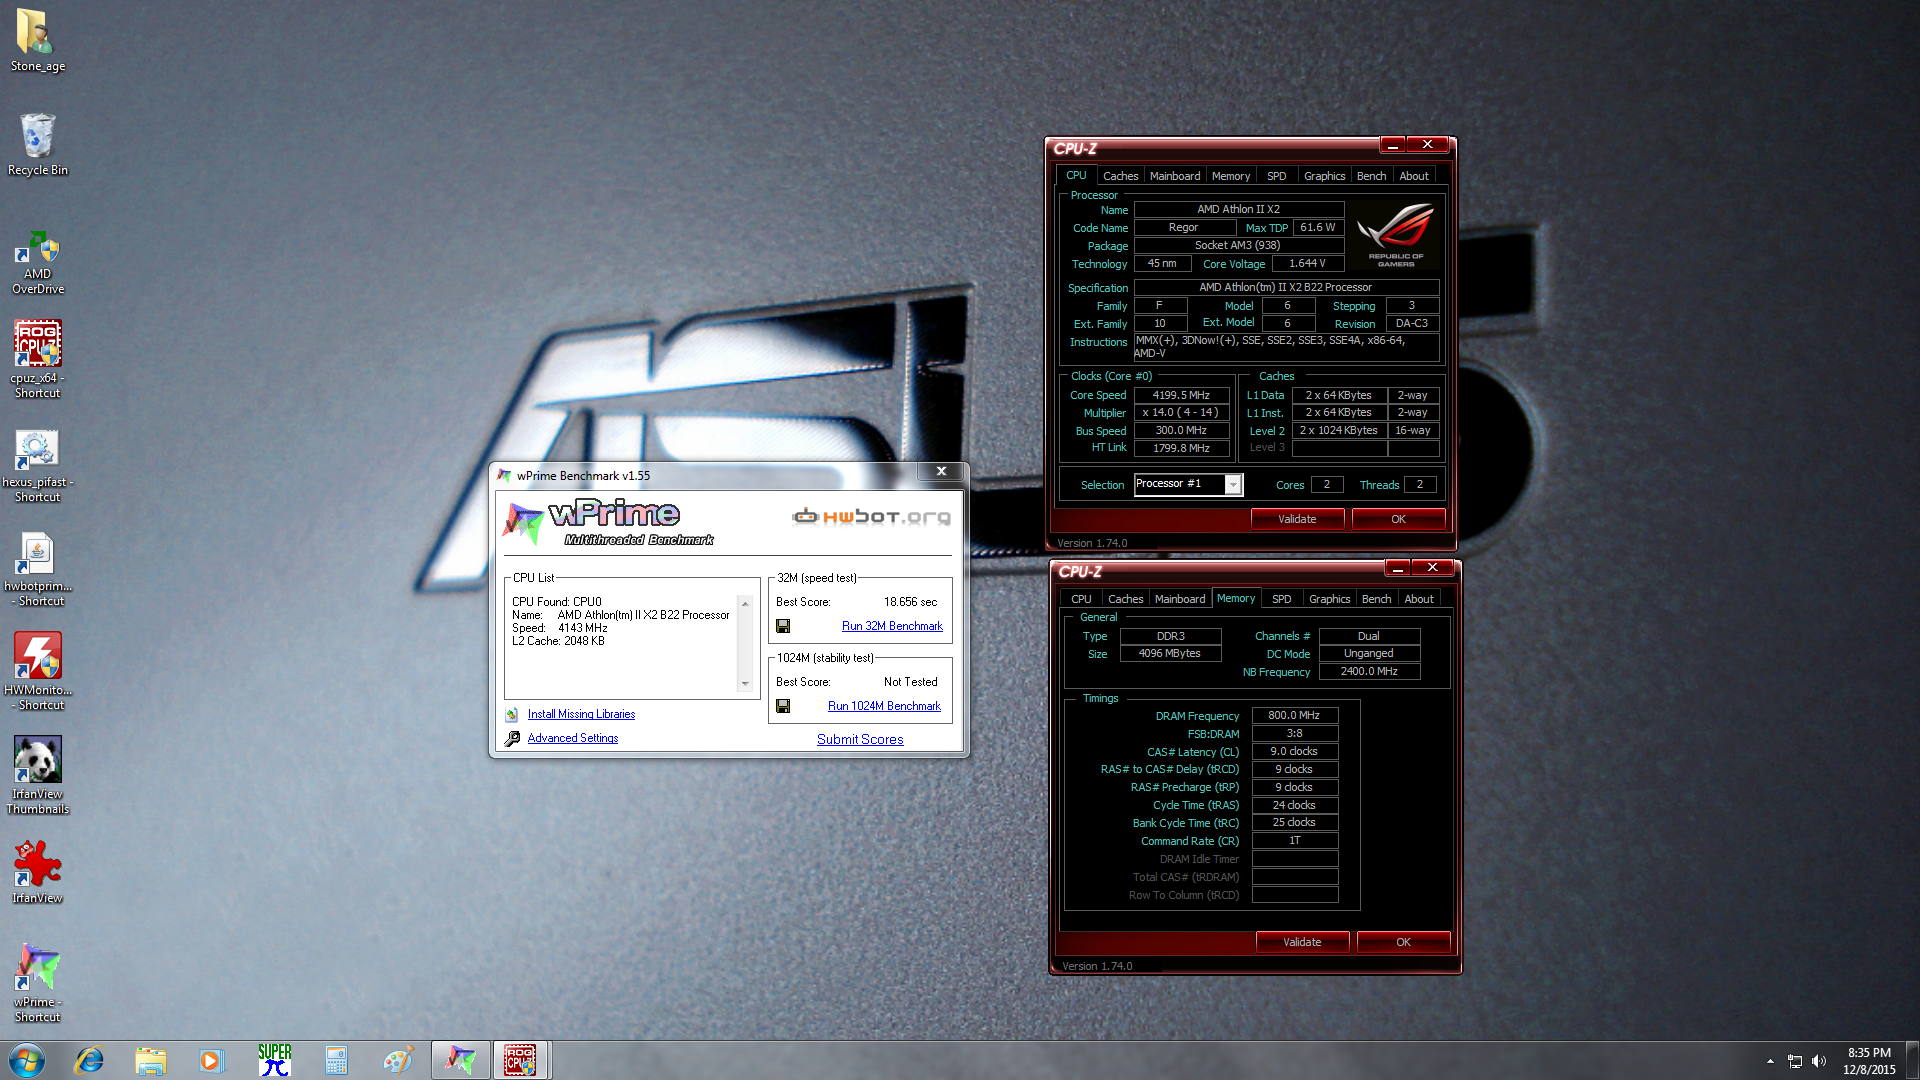
Task: Click Run 1024M Benchmark link
Action: pyautogui.click(x=884, y=706)
